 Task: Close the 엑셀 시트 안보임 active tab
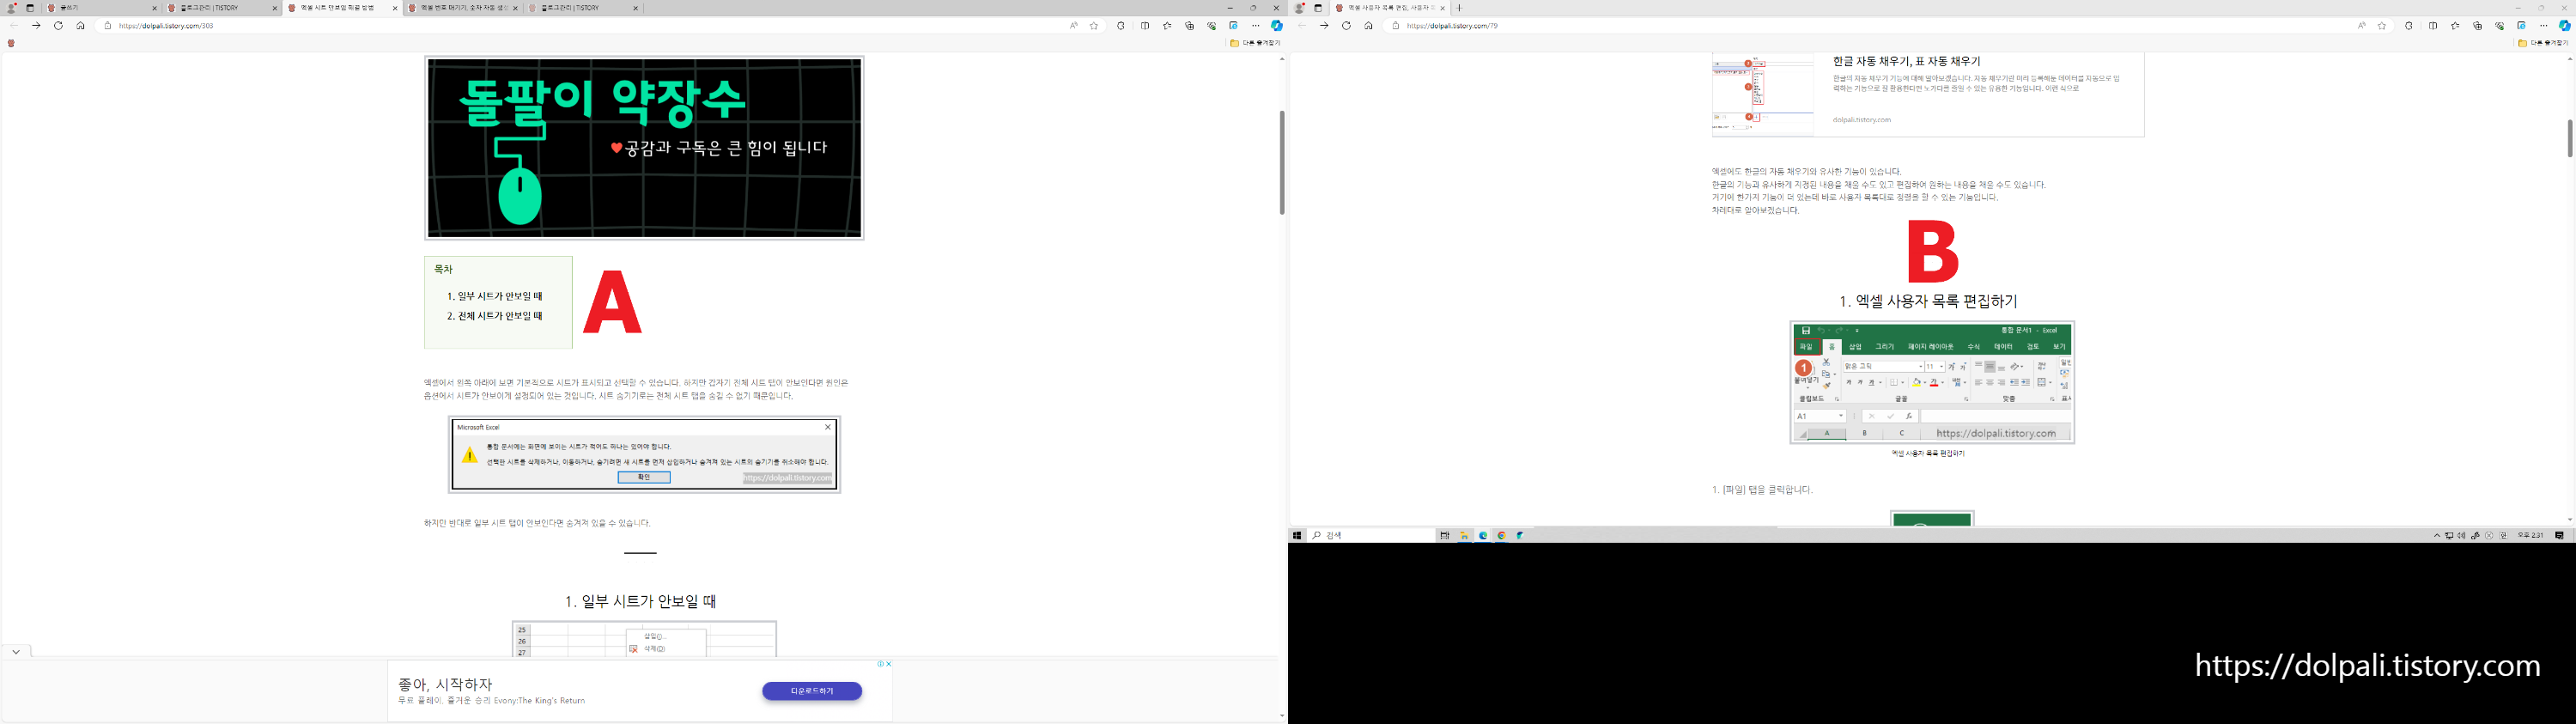(395, 8)
